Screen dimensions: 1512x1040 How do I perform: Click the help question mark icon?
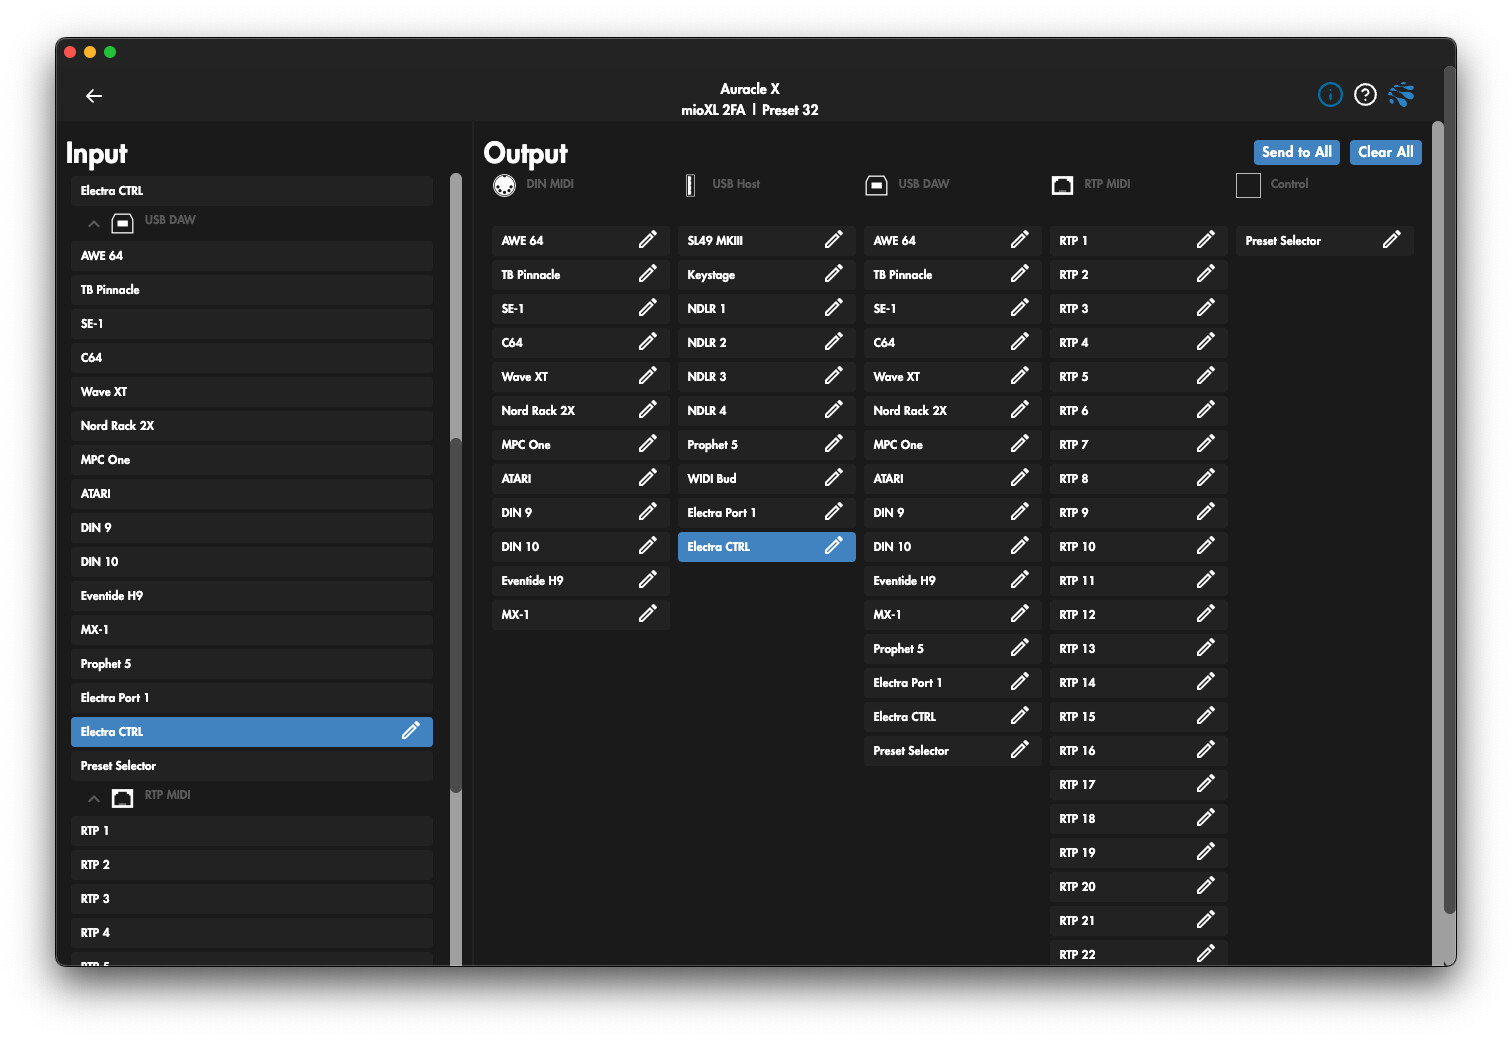pyautogui.click(x=1365, y=94)
